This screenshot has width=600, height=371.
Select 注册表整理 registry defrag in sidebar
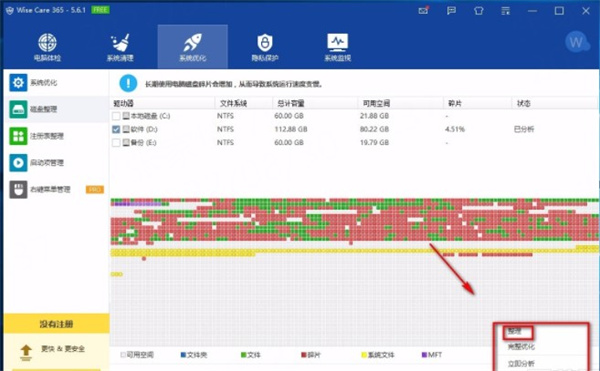pos(56,136)
